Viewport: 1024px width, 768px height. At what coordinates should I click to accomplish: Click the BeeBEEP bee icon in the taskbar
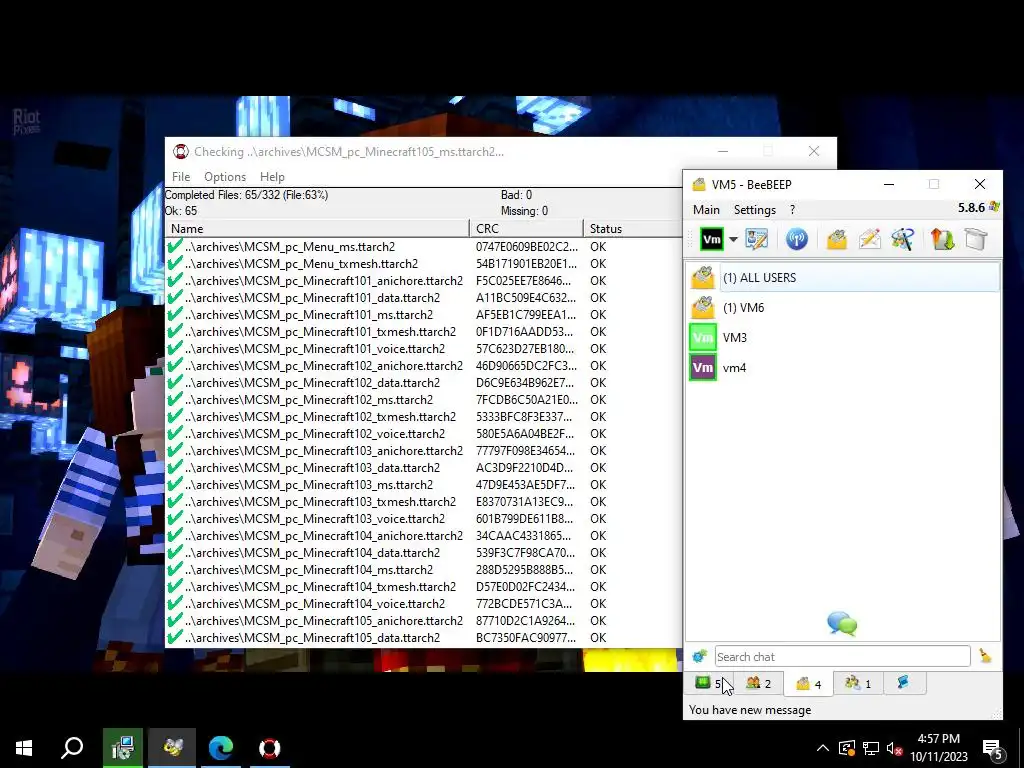pos(172,748)
